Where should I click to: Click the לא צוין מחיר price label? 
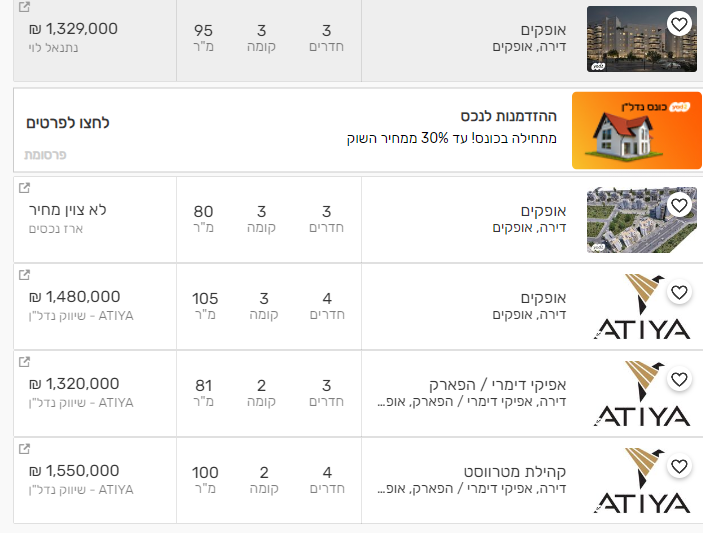[x=72, y=210]
